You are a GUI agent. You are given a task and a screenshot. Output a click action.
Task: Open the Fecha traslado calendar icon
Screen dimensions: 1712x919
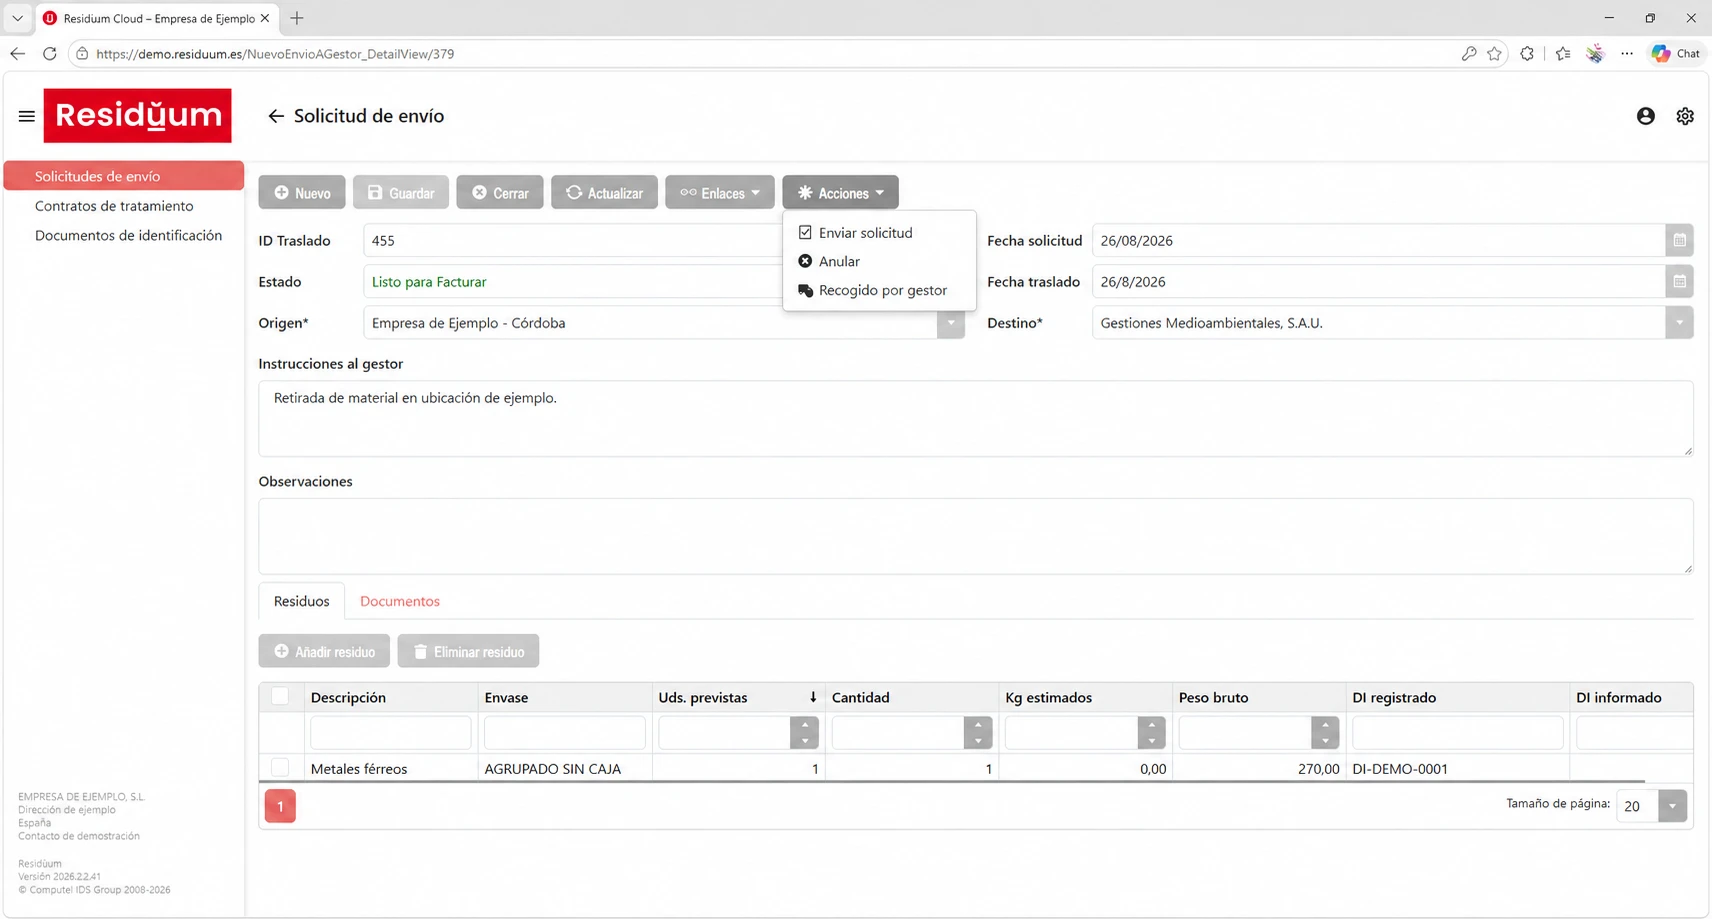(1679, 282)
